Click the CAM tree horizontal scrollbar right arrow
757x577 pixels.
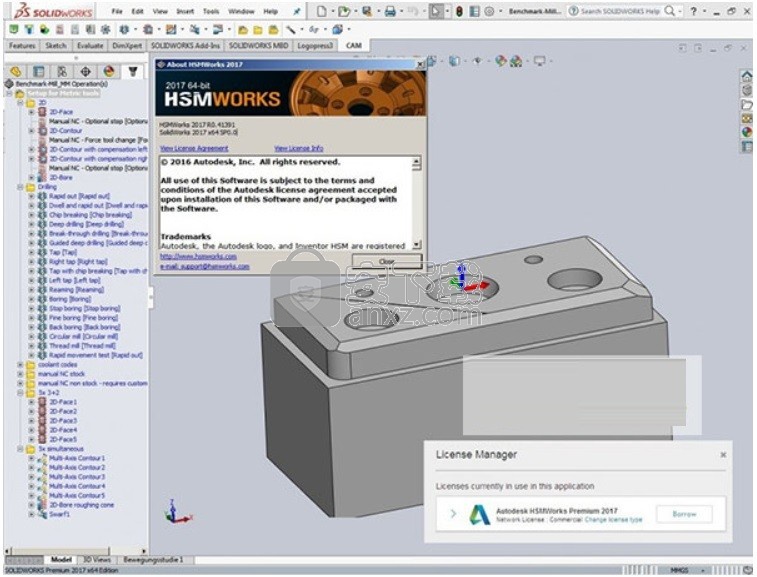point(144,551)
